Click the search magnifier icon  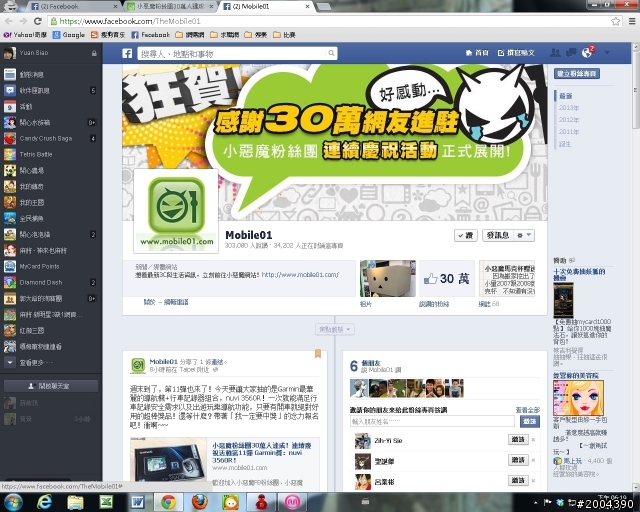(331, 53)
